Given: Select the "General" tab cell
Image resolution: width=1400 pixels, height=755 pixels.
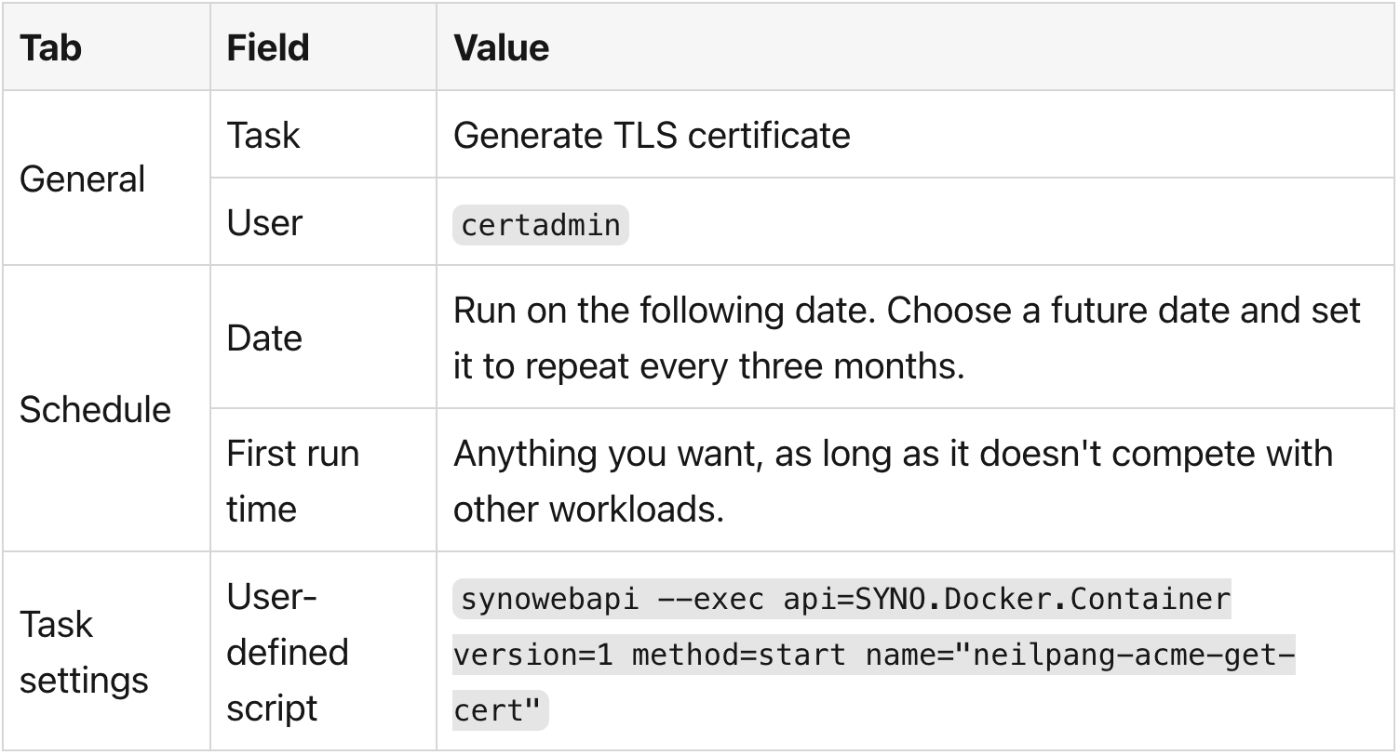Looking at the screenshot, I should (83, 179).
